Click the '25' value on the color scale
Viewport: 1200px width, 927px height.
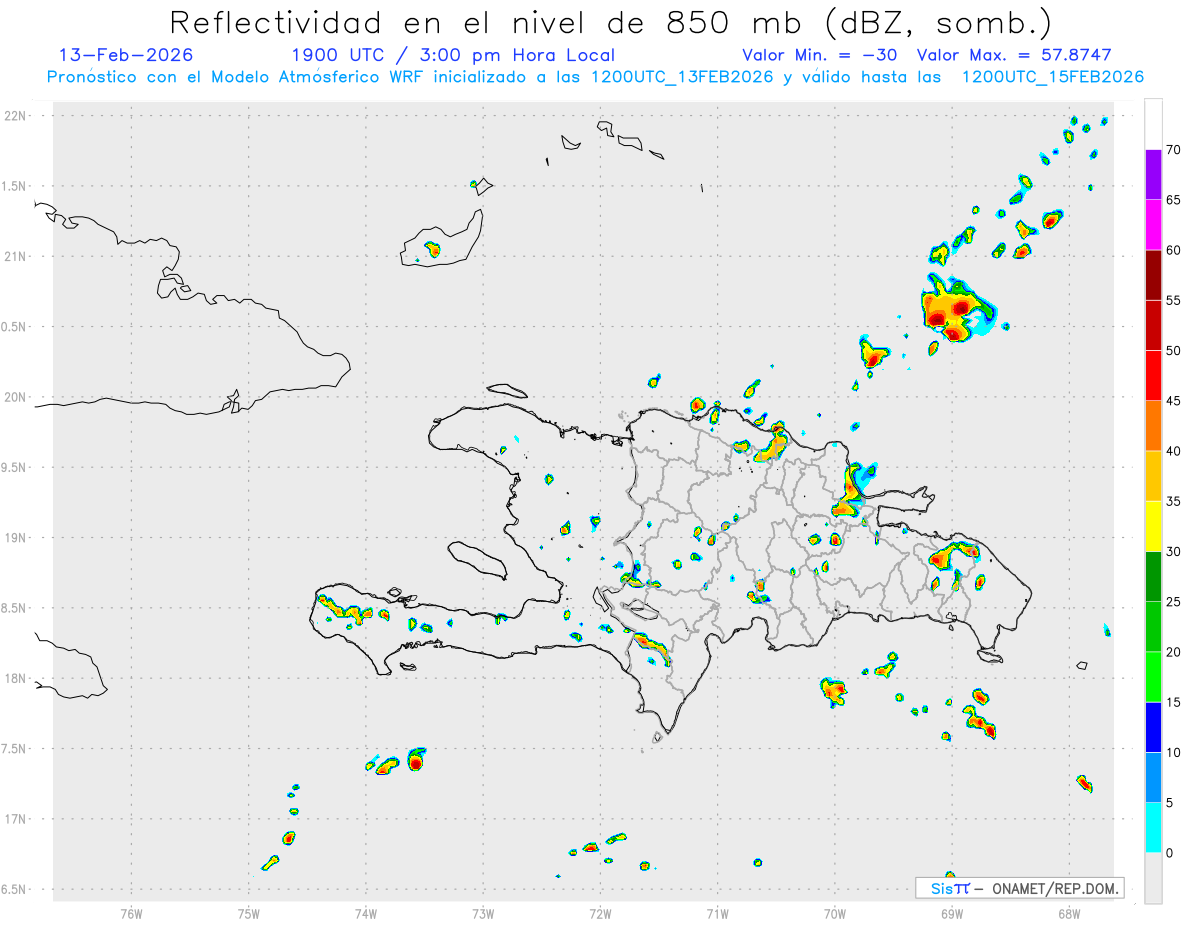1174,602
